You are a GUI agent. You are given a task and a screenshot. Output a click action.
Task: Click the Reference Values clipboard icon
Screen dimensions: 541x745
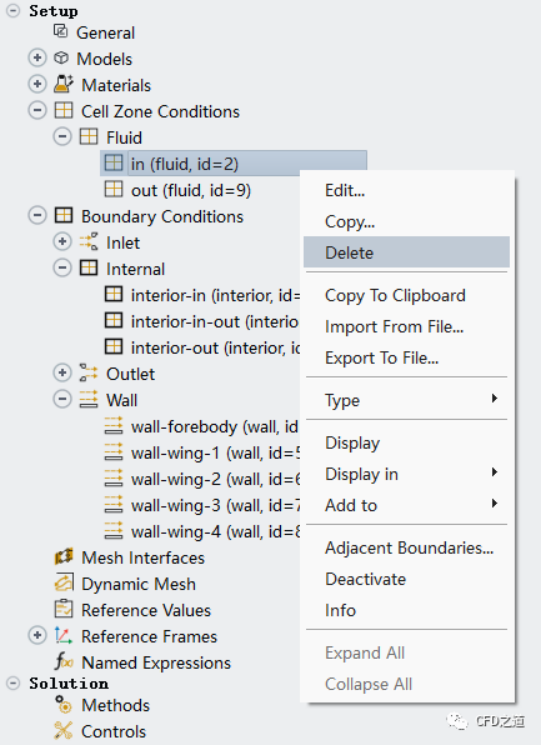coord(64,609)
